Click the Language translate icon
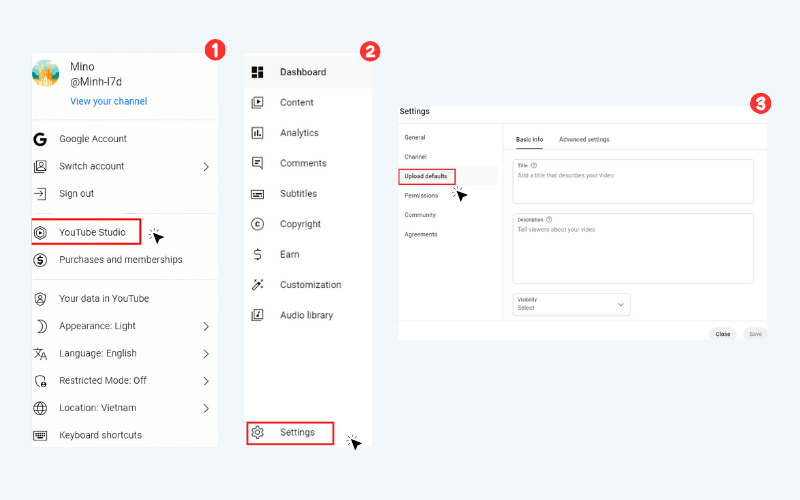 [40, 354]
